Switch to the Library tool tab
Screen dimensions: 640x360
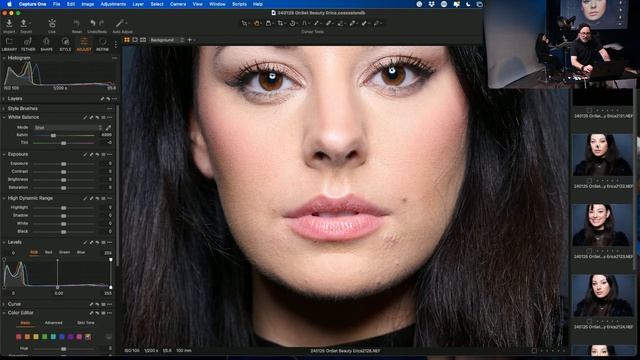coord(9,44)
